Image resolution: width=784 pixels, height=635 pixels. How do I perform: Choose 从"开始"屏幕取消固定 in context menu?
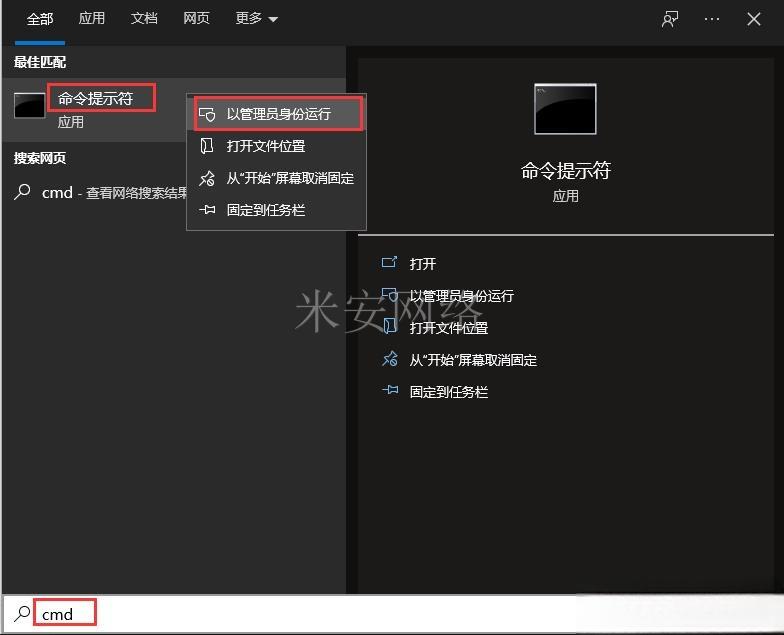tap(276, 178)
